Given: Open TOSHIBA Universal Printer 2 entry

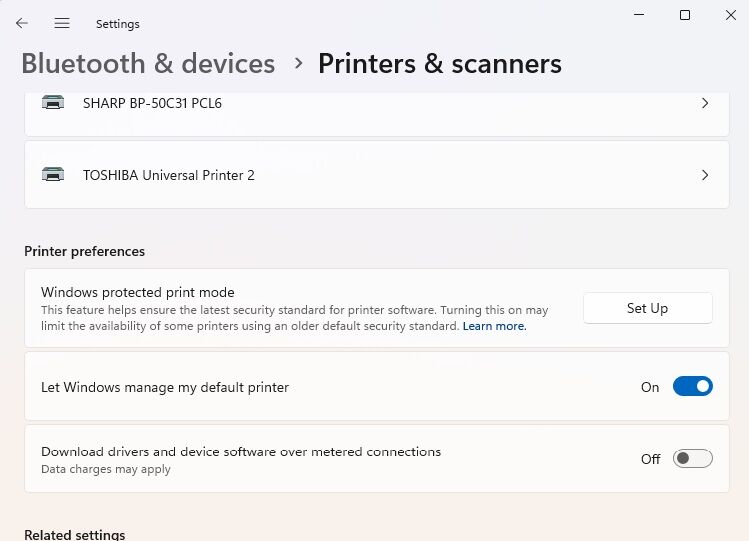Looking at the screenshot, I should (x=168, y=175).
